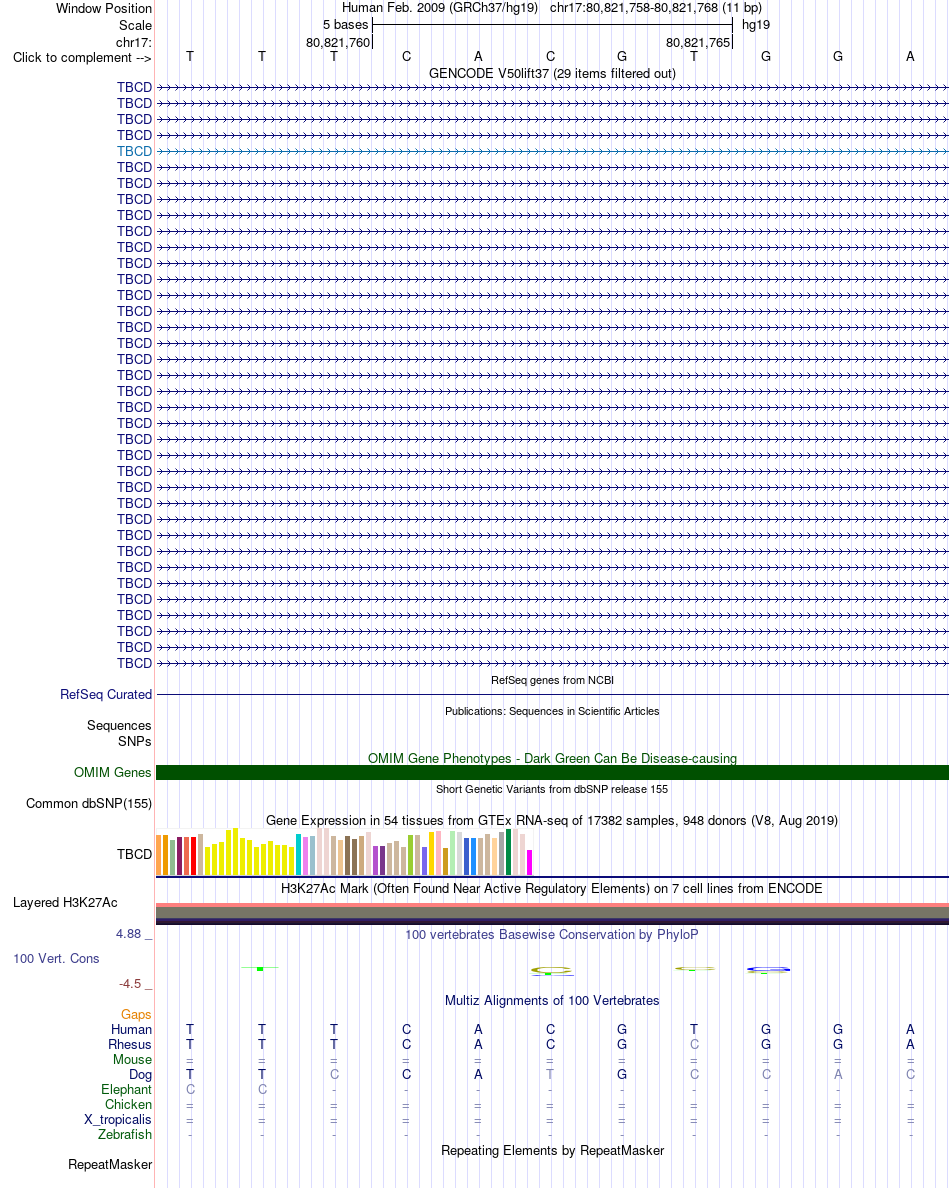
Task: Click the 'X_tropicalis' alignment row label
Action: coord(118,1121)
